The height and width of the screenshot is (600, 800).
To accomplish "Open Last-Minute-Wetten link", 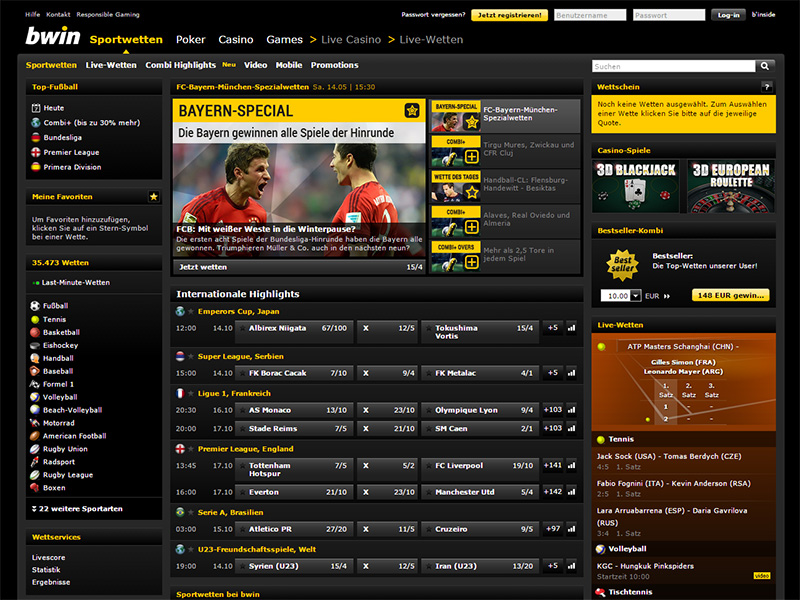I will (76, 282).
